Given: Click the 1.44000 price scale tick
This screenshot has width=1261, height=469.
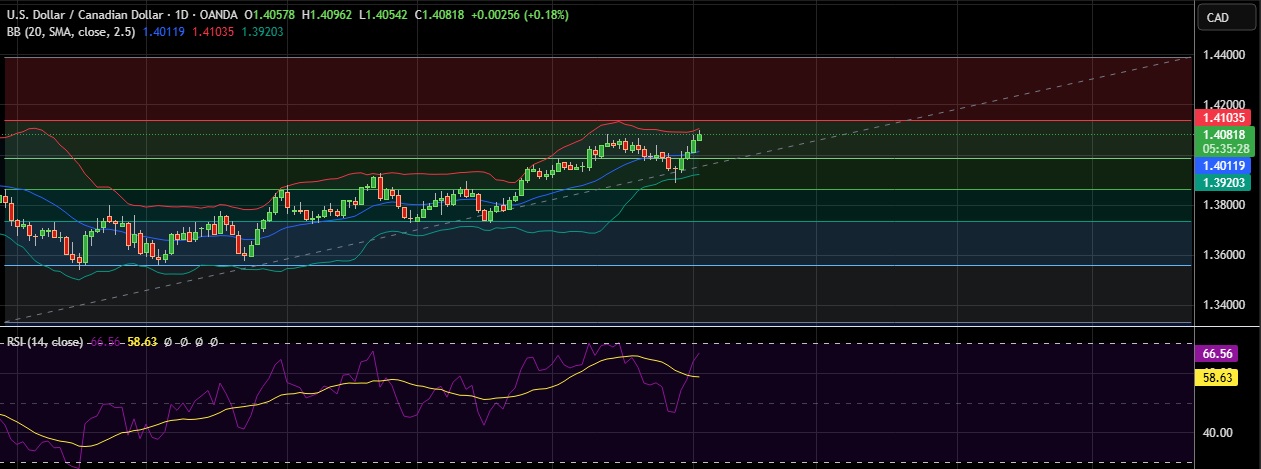Looking at the screenshot, I should (x=1223, y=54).
